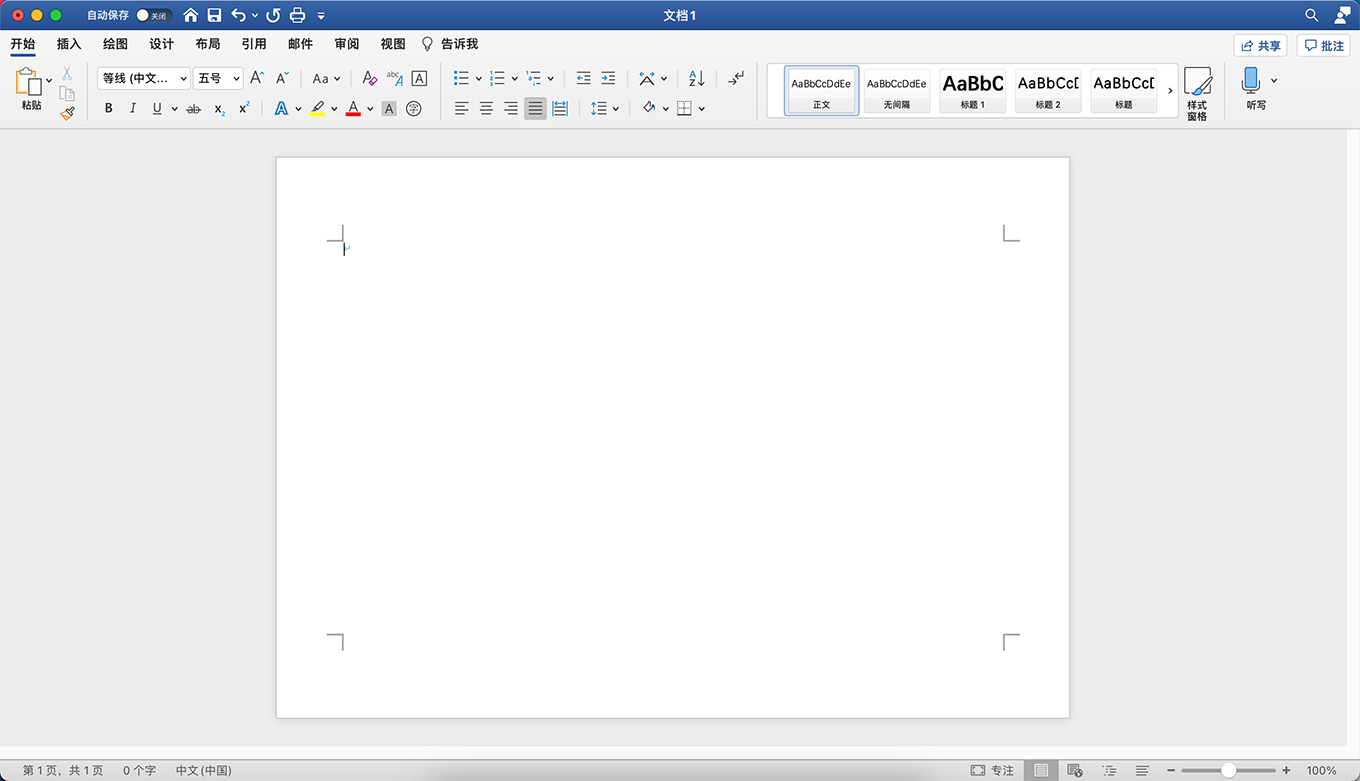
Task: Open the font size dropdown
Action: pyautogui.click(x=218, y=77)
